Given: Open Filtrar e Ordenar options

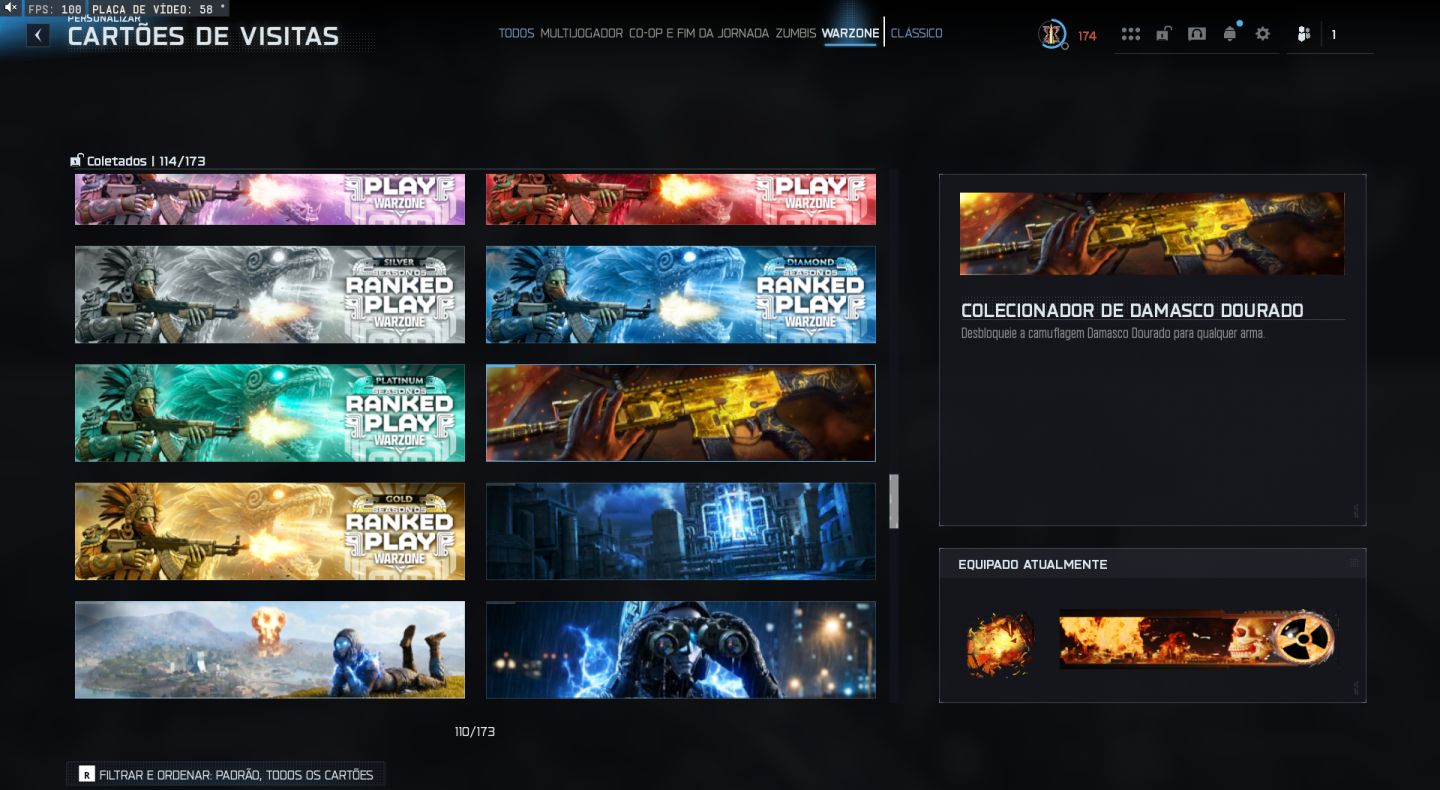Looking at the screenshot, I should [x=226, y=774].
